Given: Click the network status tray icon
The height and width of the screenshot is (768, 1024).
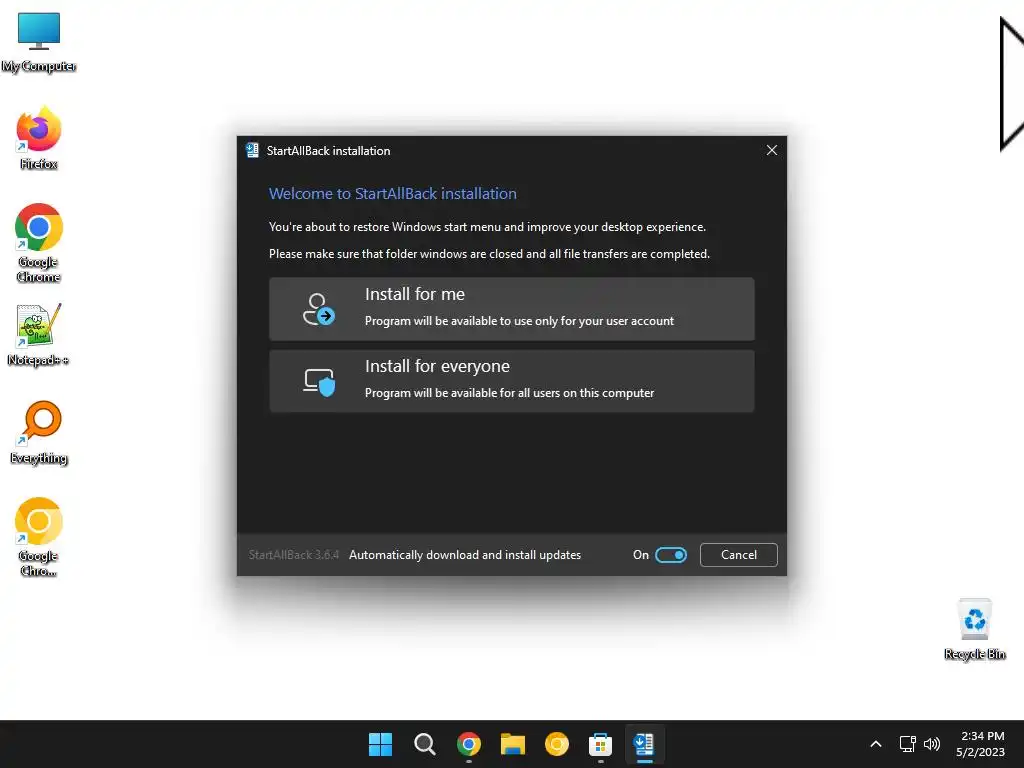Looking at the screenshot, I should coord(907,744).
